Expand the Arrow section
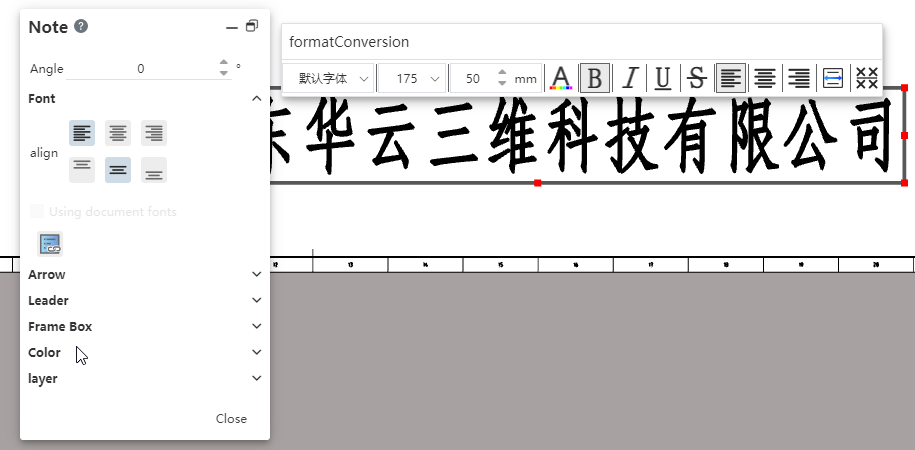This screenshot has width=915, height=450. (145, 274)
